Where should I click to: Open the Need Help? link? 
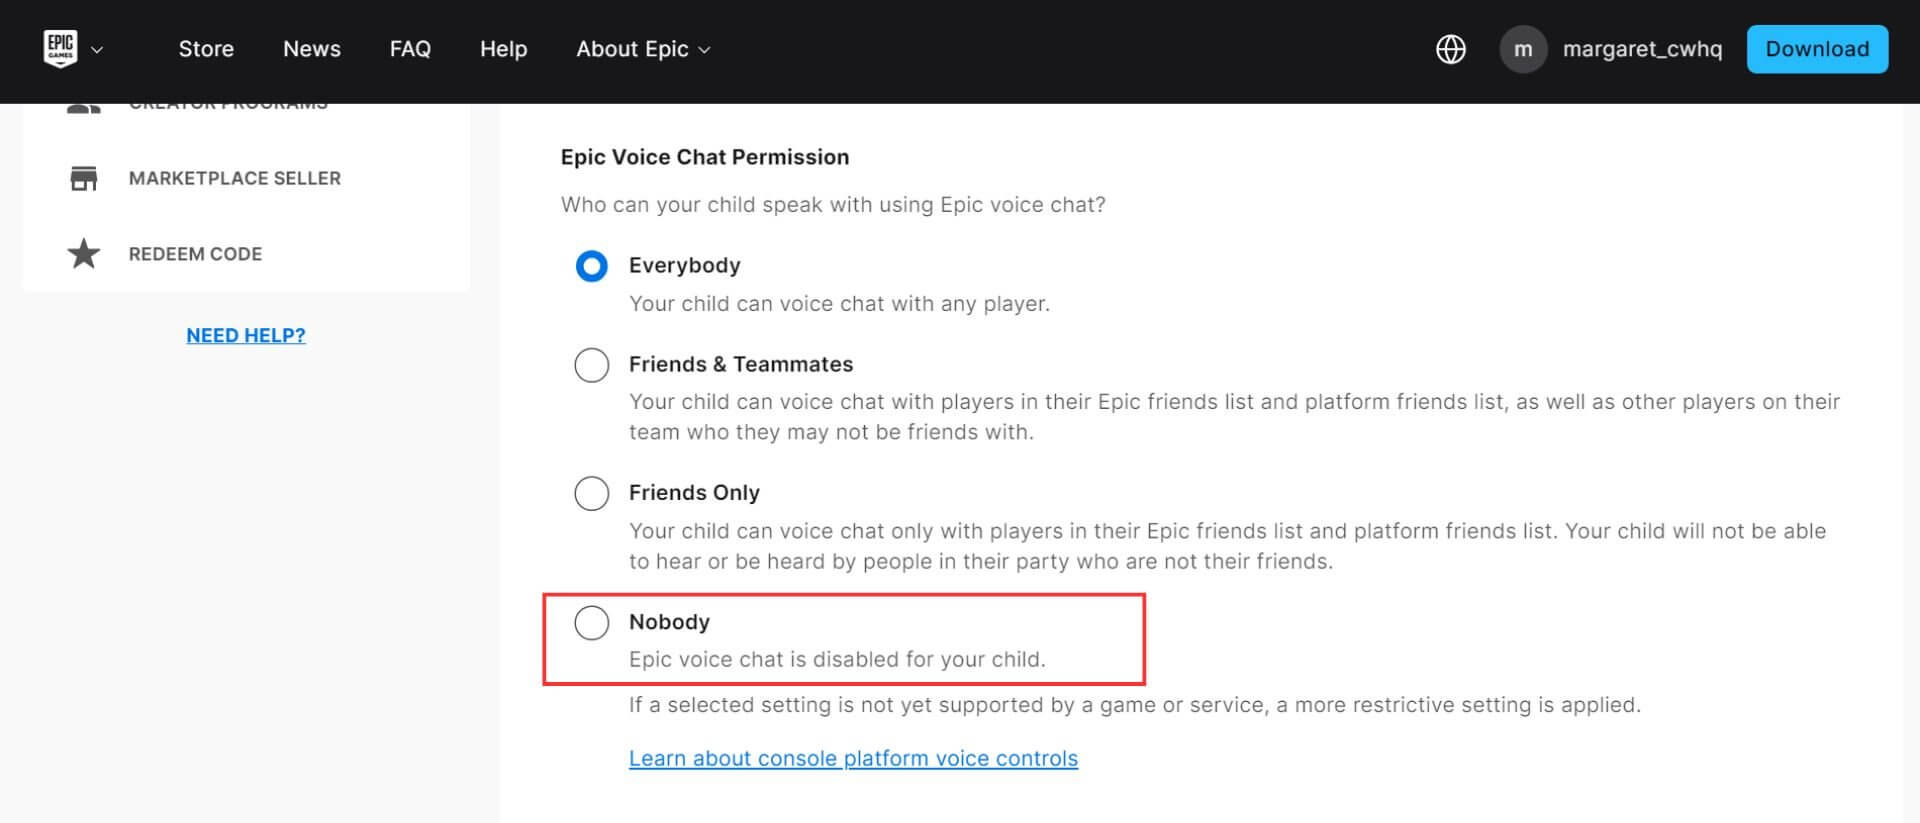pyautogui.click(x=246, y=335)
